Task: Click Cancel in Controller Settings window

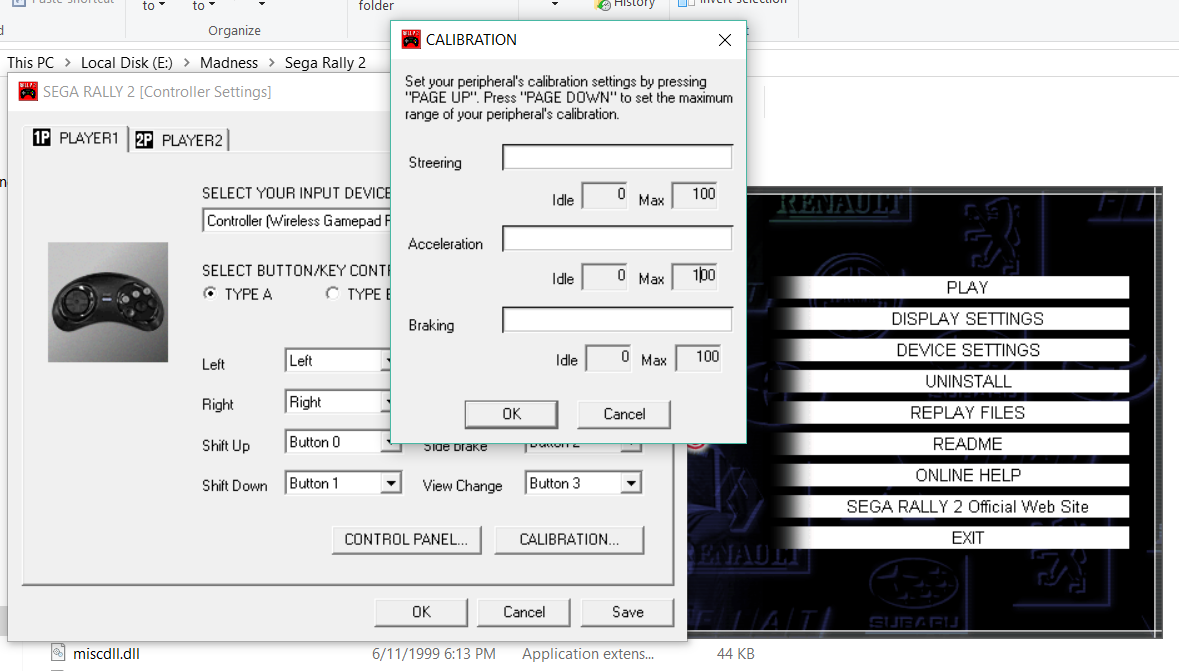Action: (x=524, y=612)
